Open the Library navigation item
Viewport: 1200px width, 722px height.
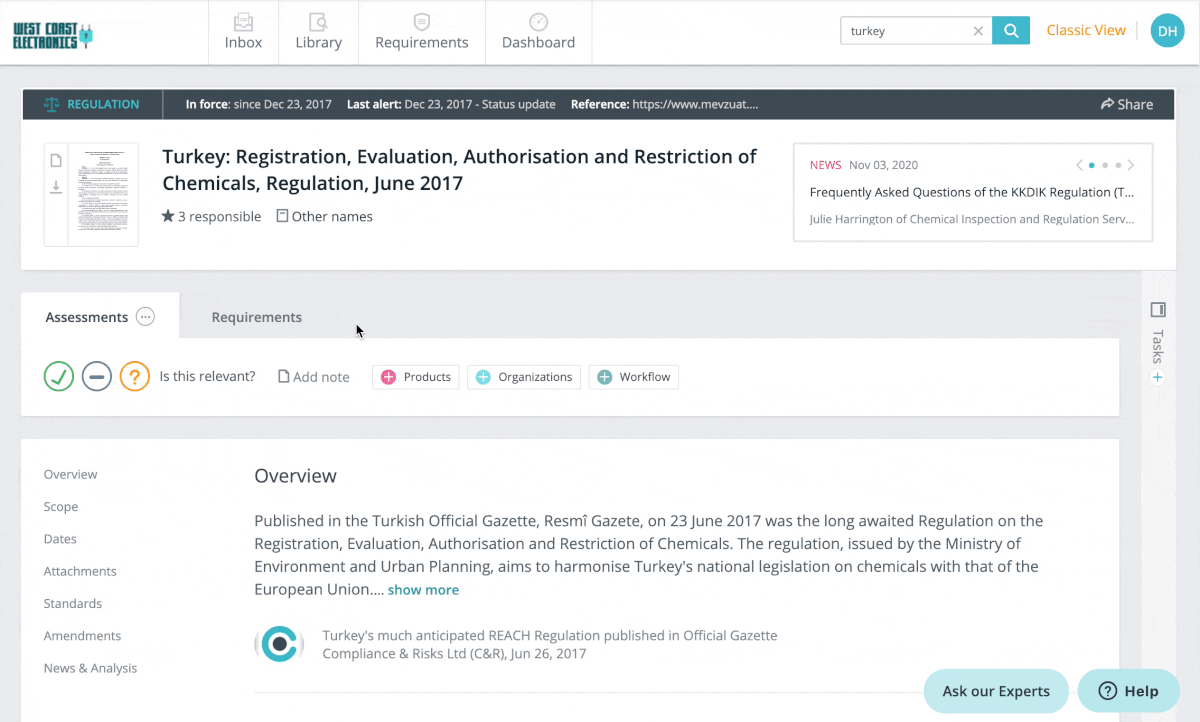(318, 32)
